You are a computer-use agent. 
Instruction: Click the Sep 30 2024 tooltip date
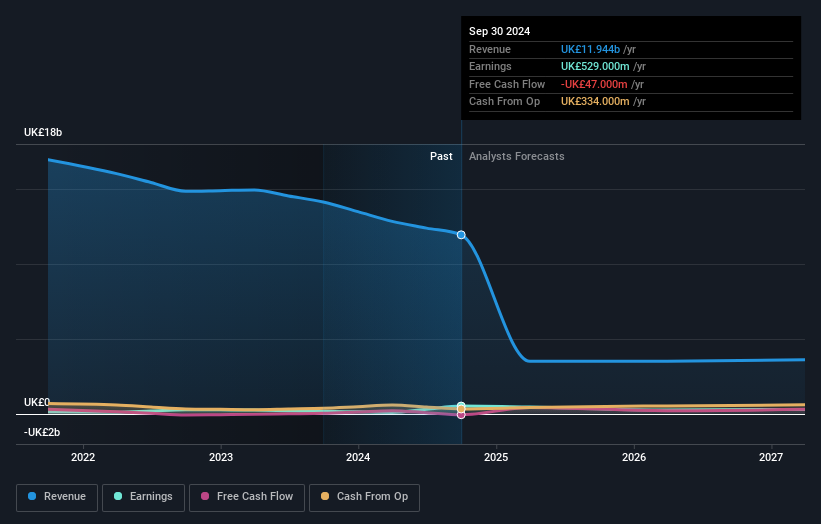click(x=500, y=31)
